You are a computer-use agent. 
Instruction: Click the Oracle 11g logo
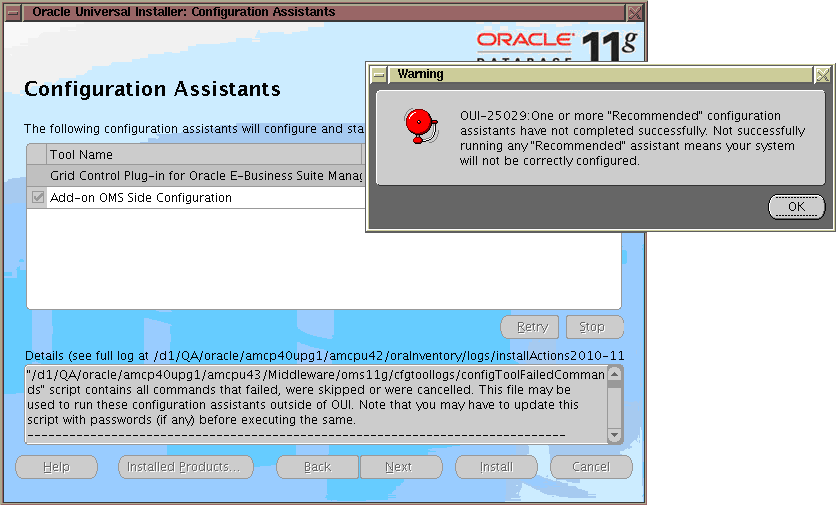click(557, 47)
